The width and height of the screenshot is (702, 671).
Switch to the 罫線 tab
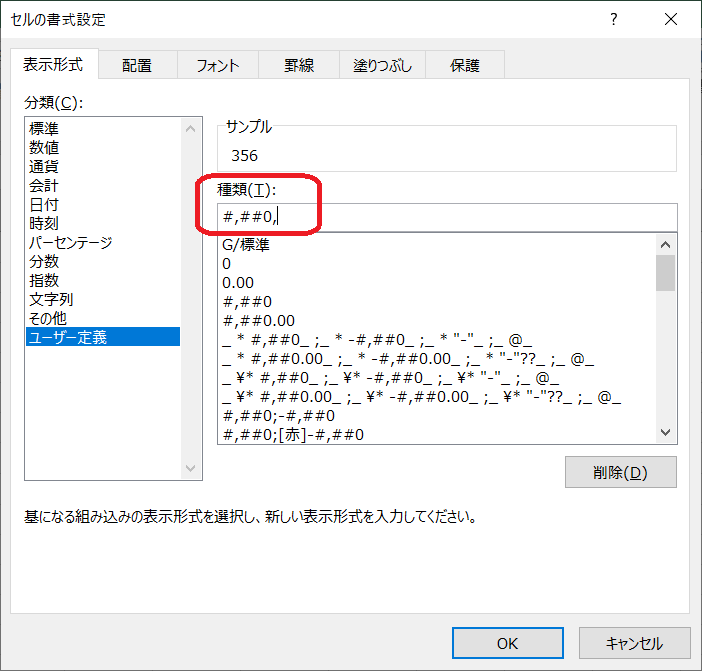click(298, 66)
